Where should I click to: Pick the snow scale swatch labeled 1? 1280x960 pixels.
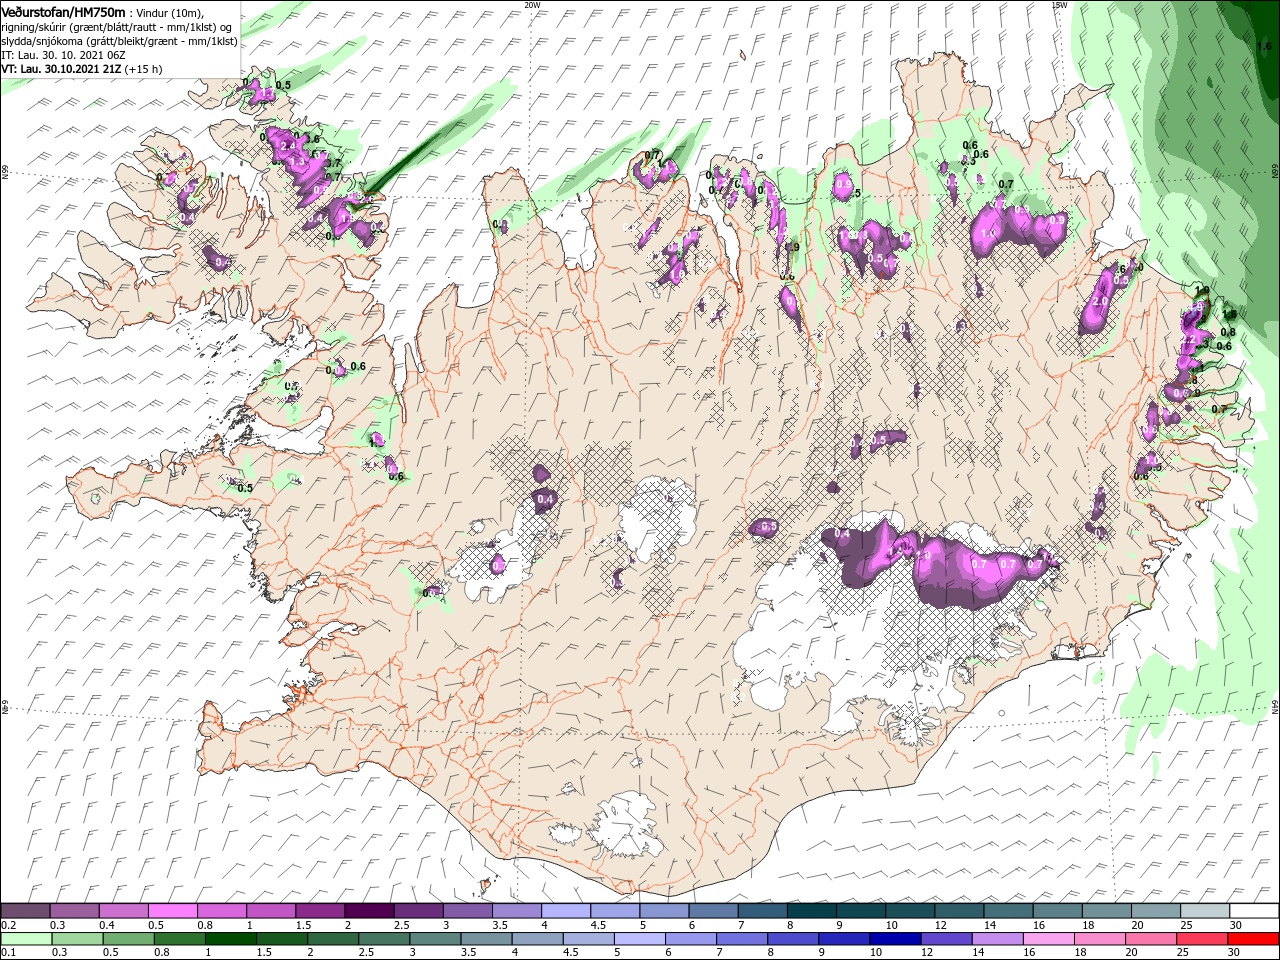tap(270, 911)
